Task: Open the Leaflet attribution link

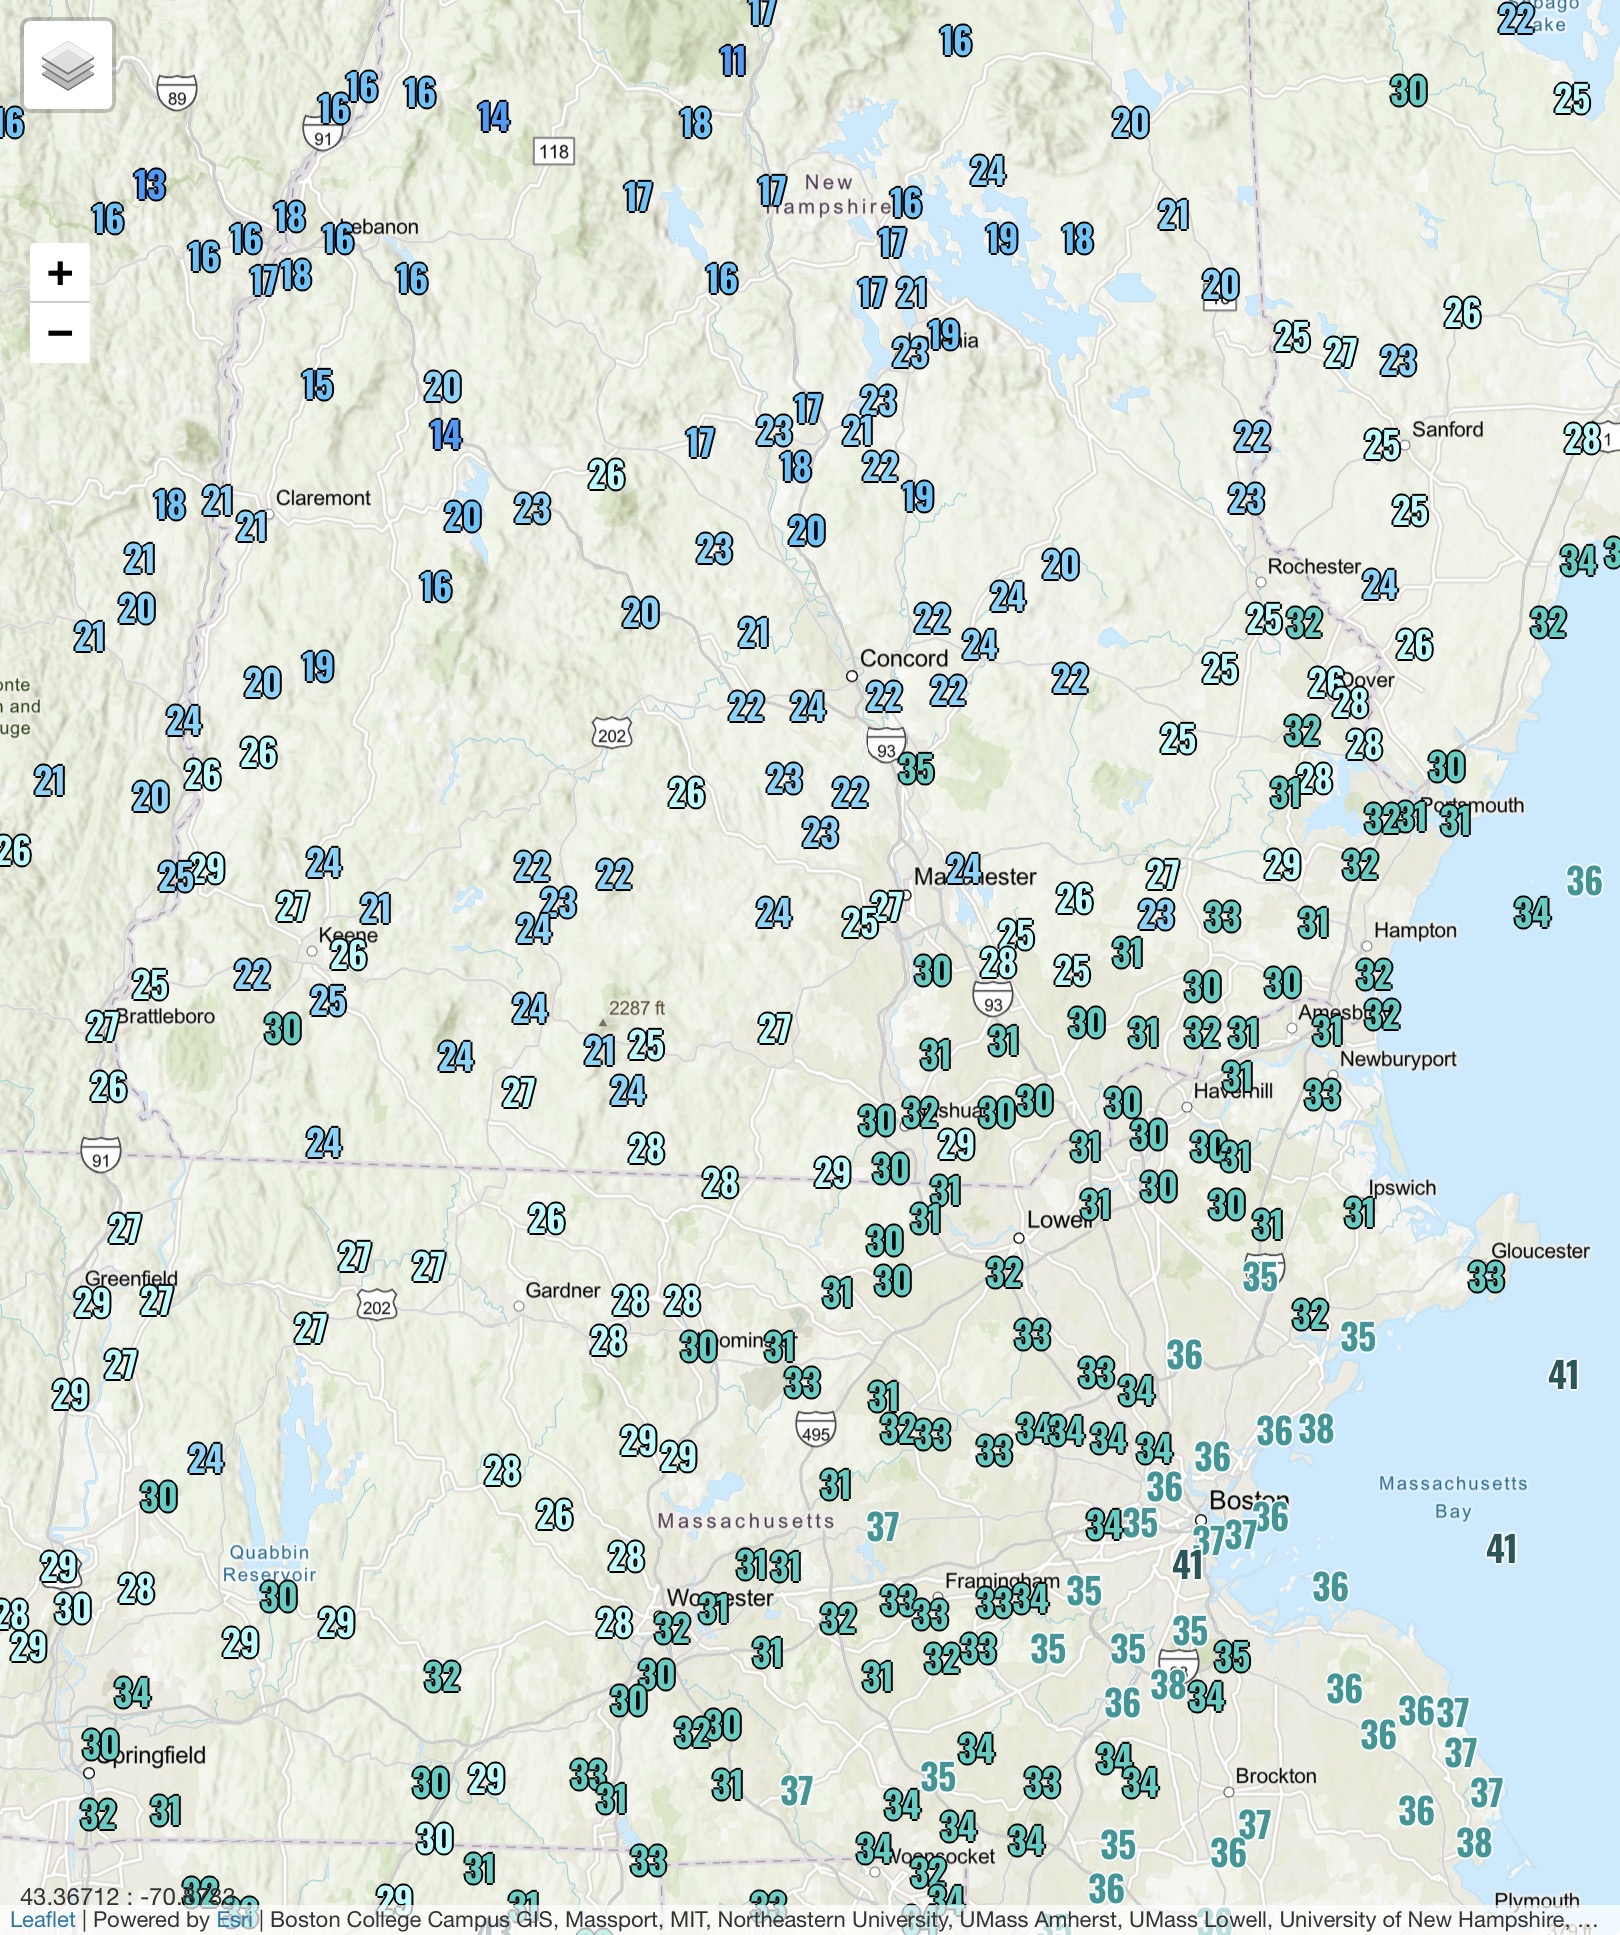Action: pyautogui.click(x=43, y=1920)
